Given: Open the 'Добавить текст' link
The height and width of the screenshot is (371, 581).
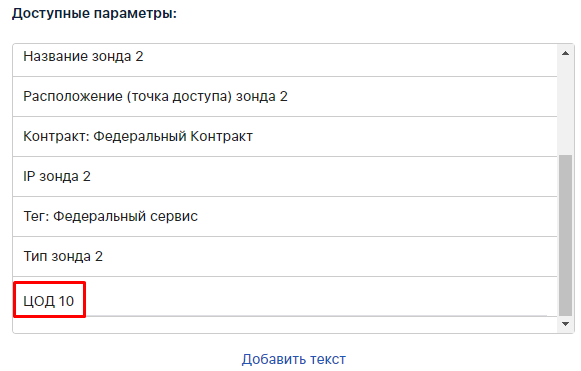Looking at the screenshot, I should coord(293,359).
